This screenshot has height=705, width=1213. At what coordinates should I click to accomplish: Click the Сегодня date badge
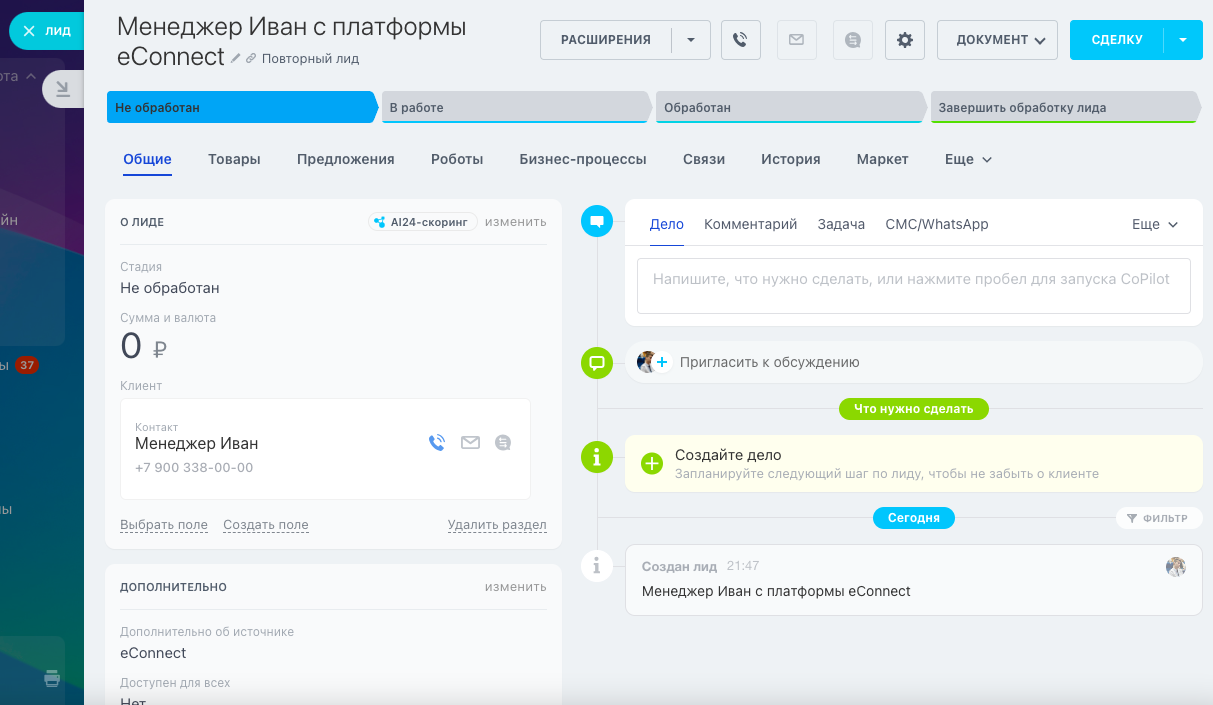click(914, 518)
